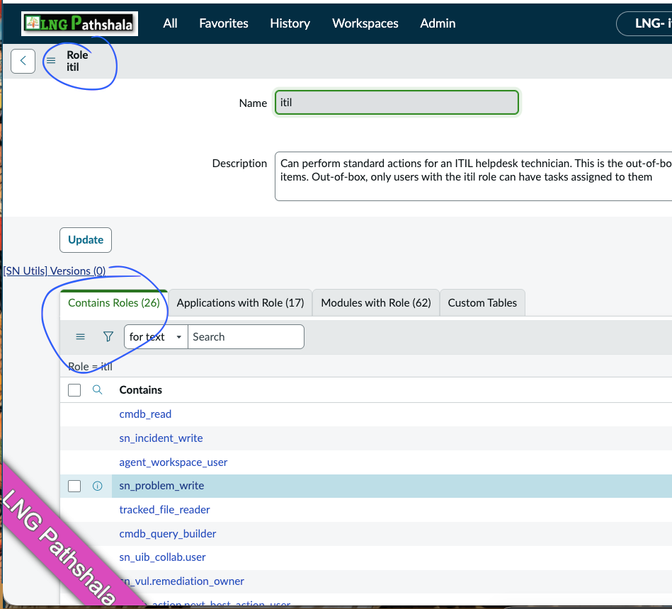
Task: Open the sn_uib_collab.user role link
Action: tap(162, 557)
